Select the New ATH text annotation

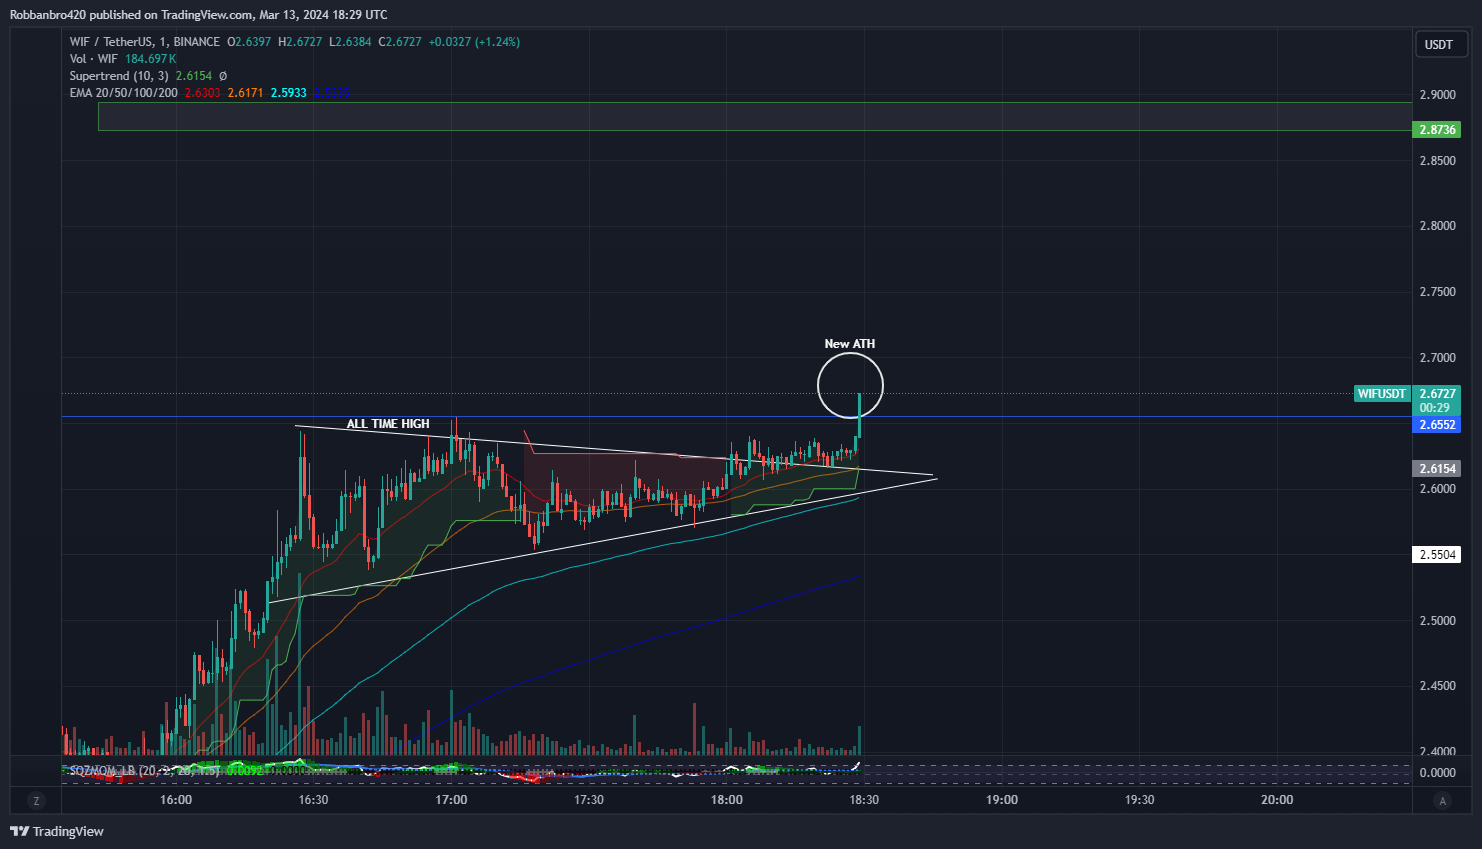[850, 344]
